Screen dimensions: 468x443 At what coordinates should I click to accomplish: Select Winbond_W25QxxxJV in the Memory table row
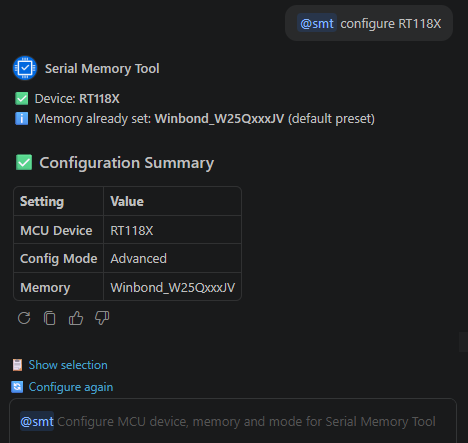point(173,288)
